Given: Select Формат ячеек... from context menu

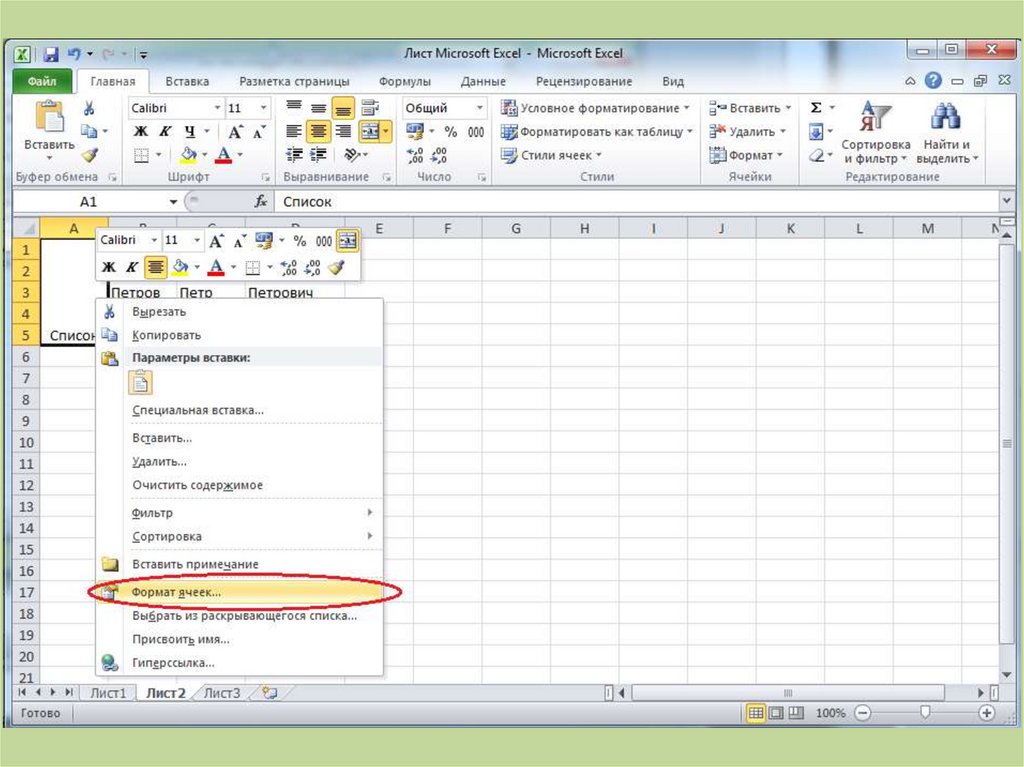Looking at the screenshot, I should point(176,592).
